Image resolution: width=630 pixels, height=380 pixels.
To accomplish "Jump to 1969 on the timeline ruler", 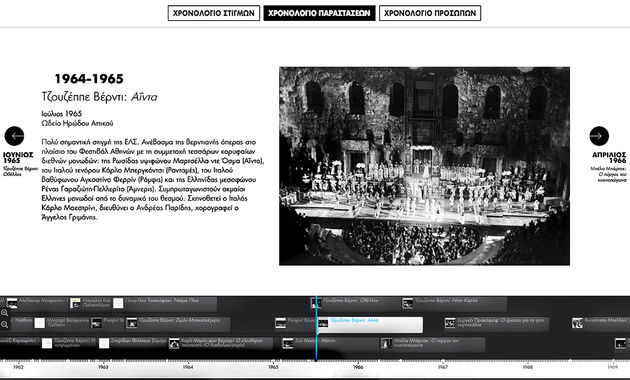I will (x=612, y=367).
